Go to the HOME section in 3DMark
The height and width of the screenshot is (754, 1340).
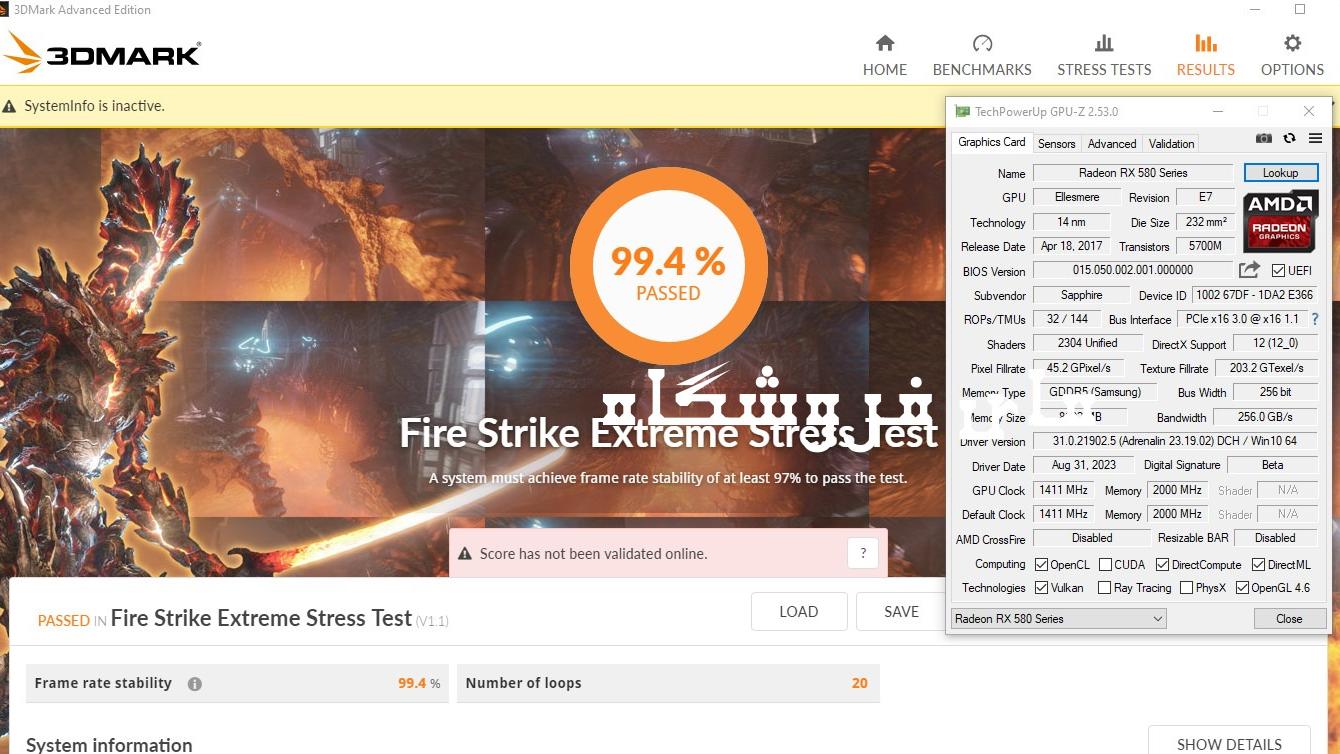tap(885, 55)
